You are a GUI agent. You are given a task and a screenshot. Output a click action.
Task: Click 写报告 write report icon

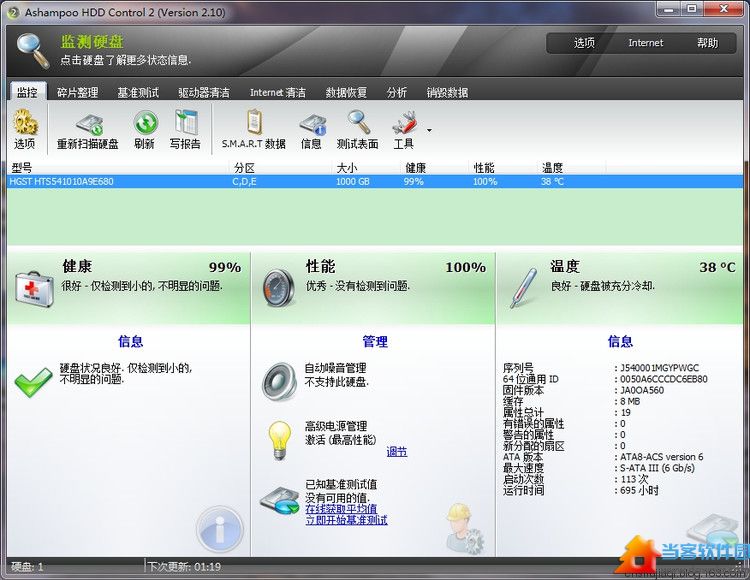tap(186, 122)
